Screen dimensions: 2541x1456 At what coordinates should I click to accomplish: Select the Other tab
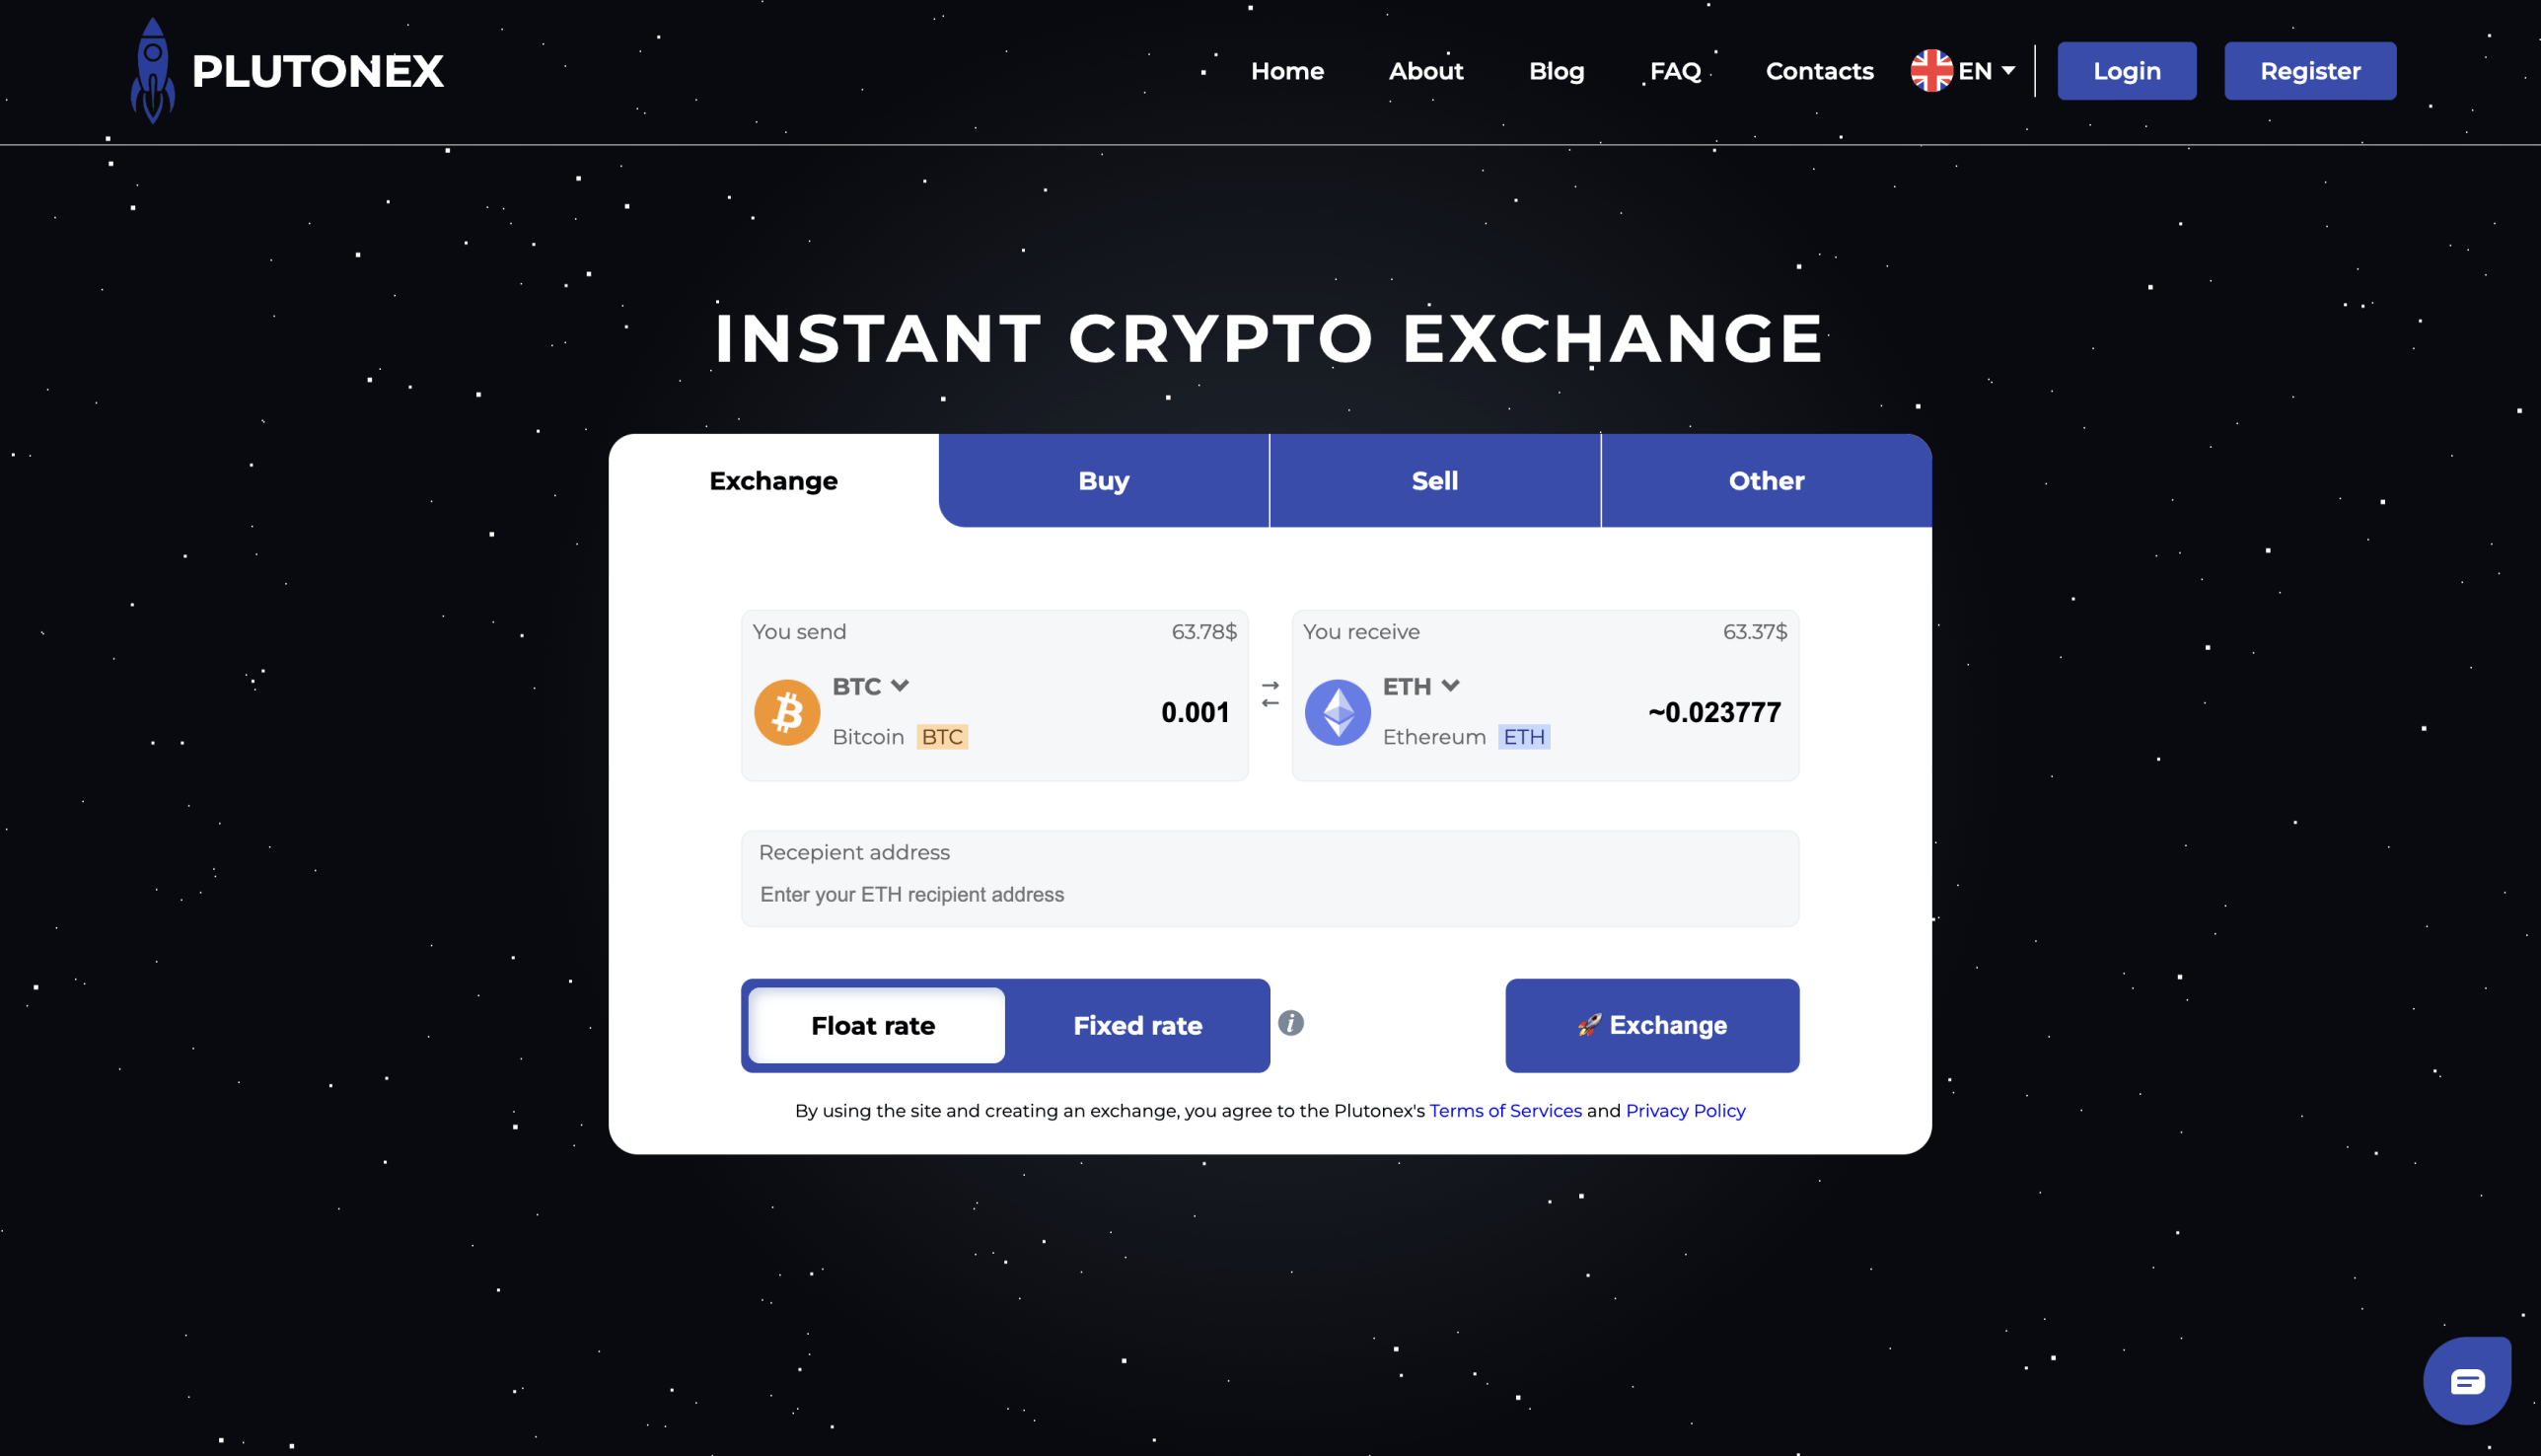(1765, 480)
